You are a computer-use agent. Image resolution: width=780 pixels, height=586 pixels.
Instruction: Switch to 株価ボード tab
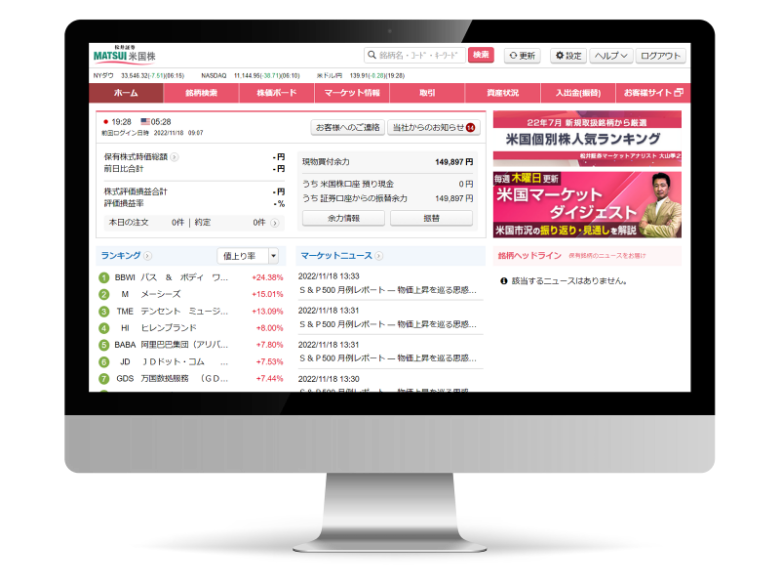coord(277,93)
